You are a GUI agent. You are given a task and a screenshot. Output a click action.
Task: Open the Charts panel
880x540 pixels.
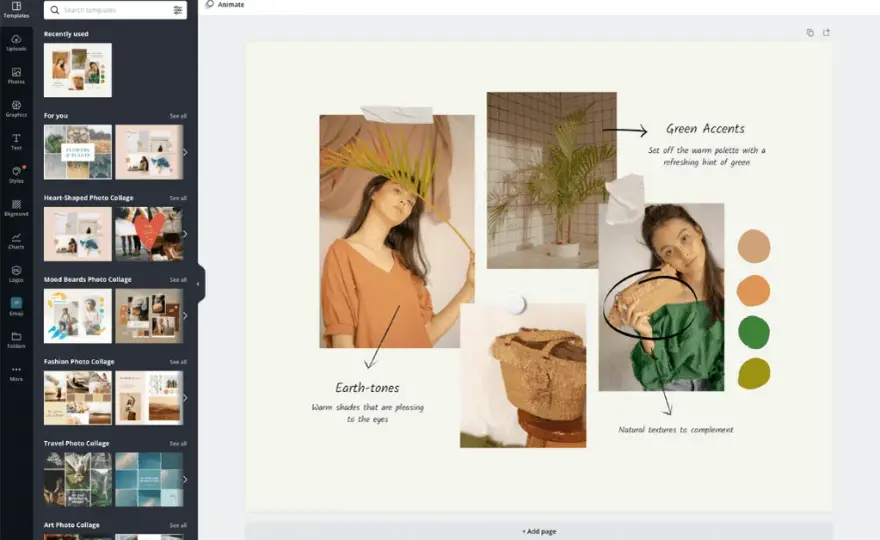tap(16, 241)
